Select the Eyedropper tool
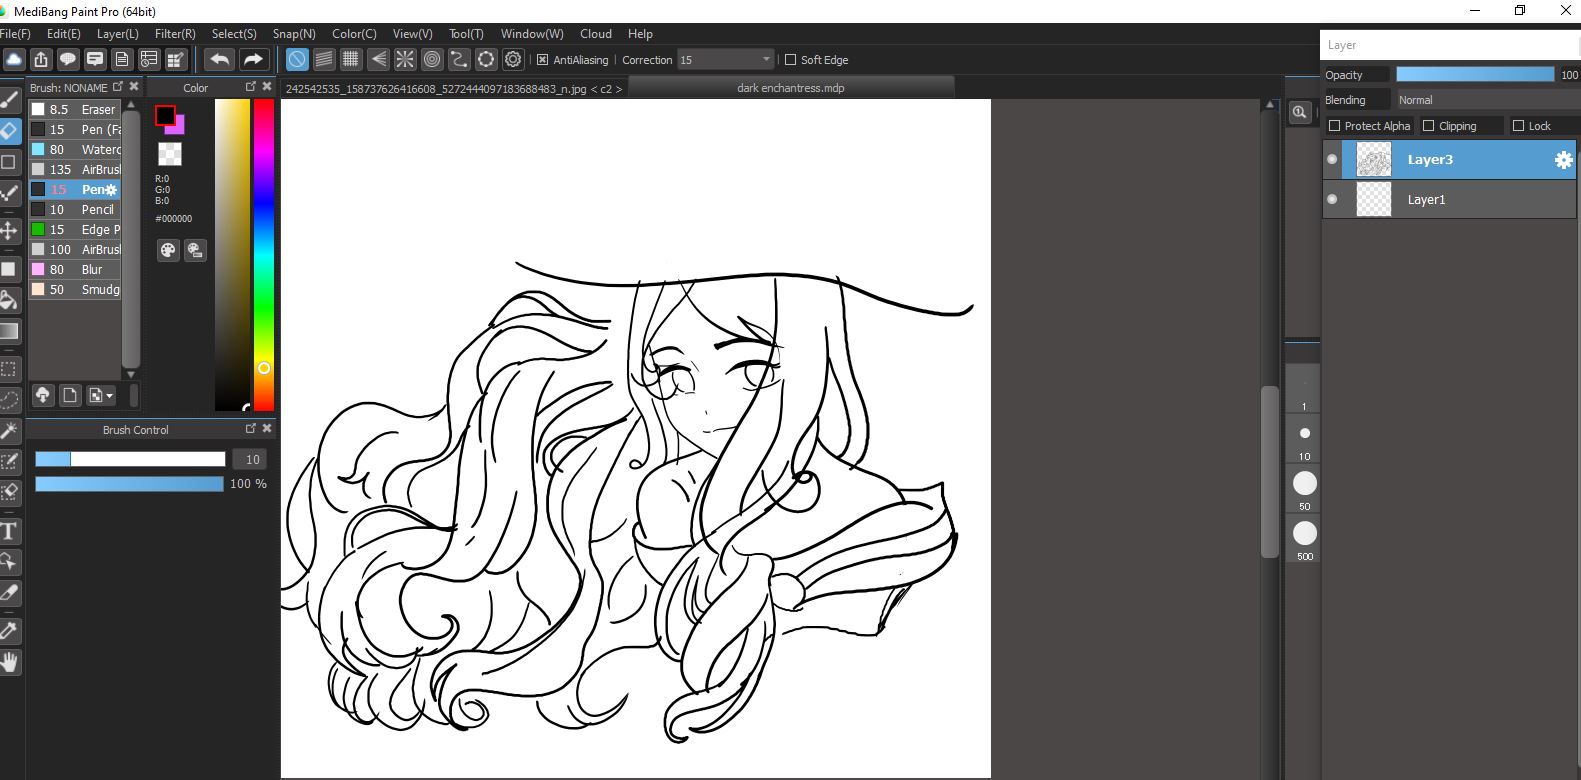Viewport: 1581px width, 780px height. (x=9, y=631)
